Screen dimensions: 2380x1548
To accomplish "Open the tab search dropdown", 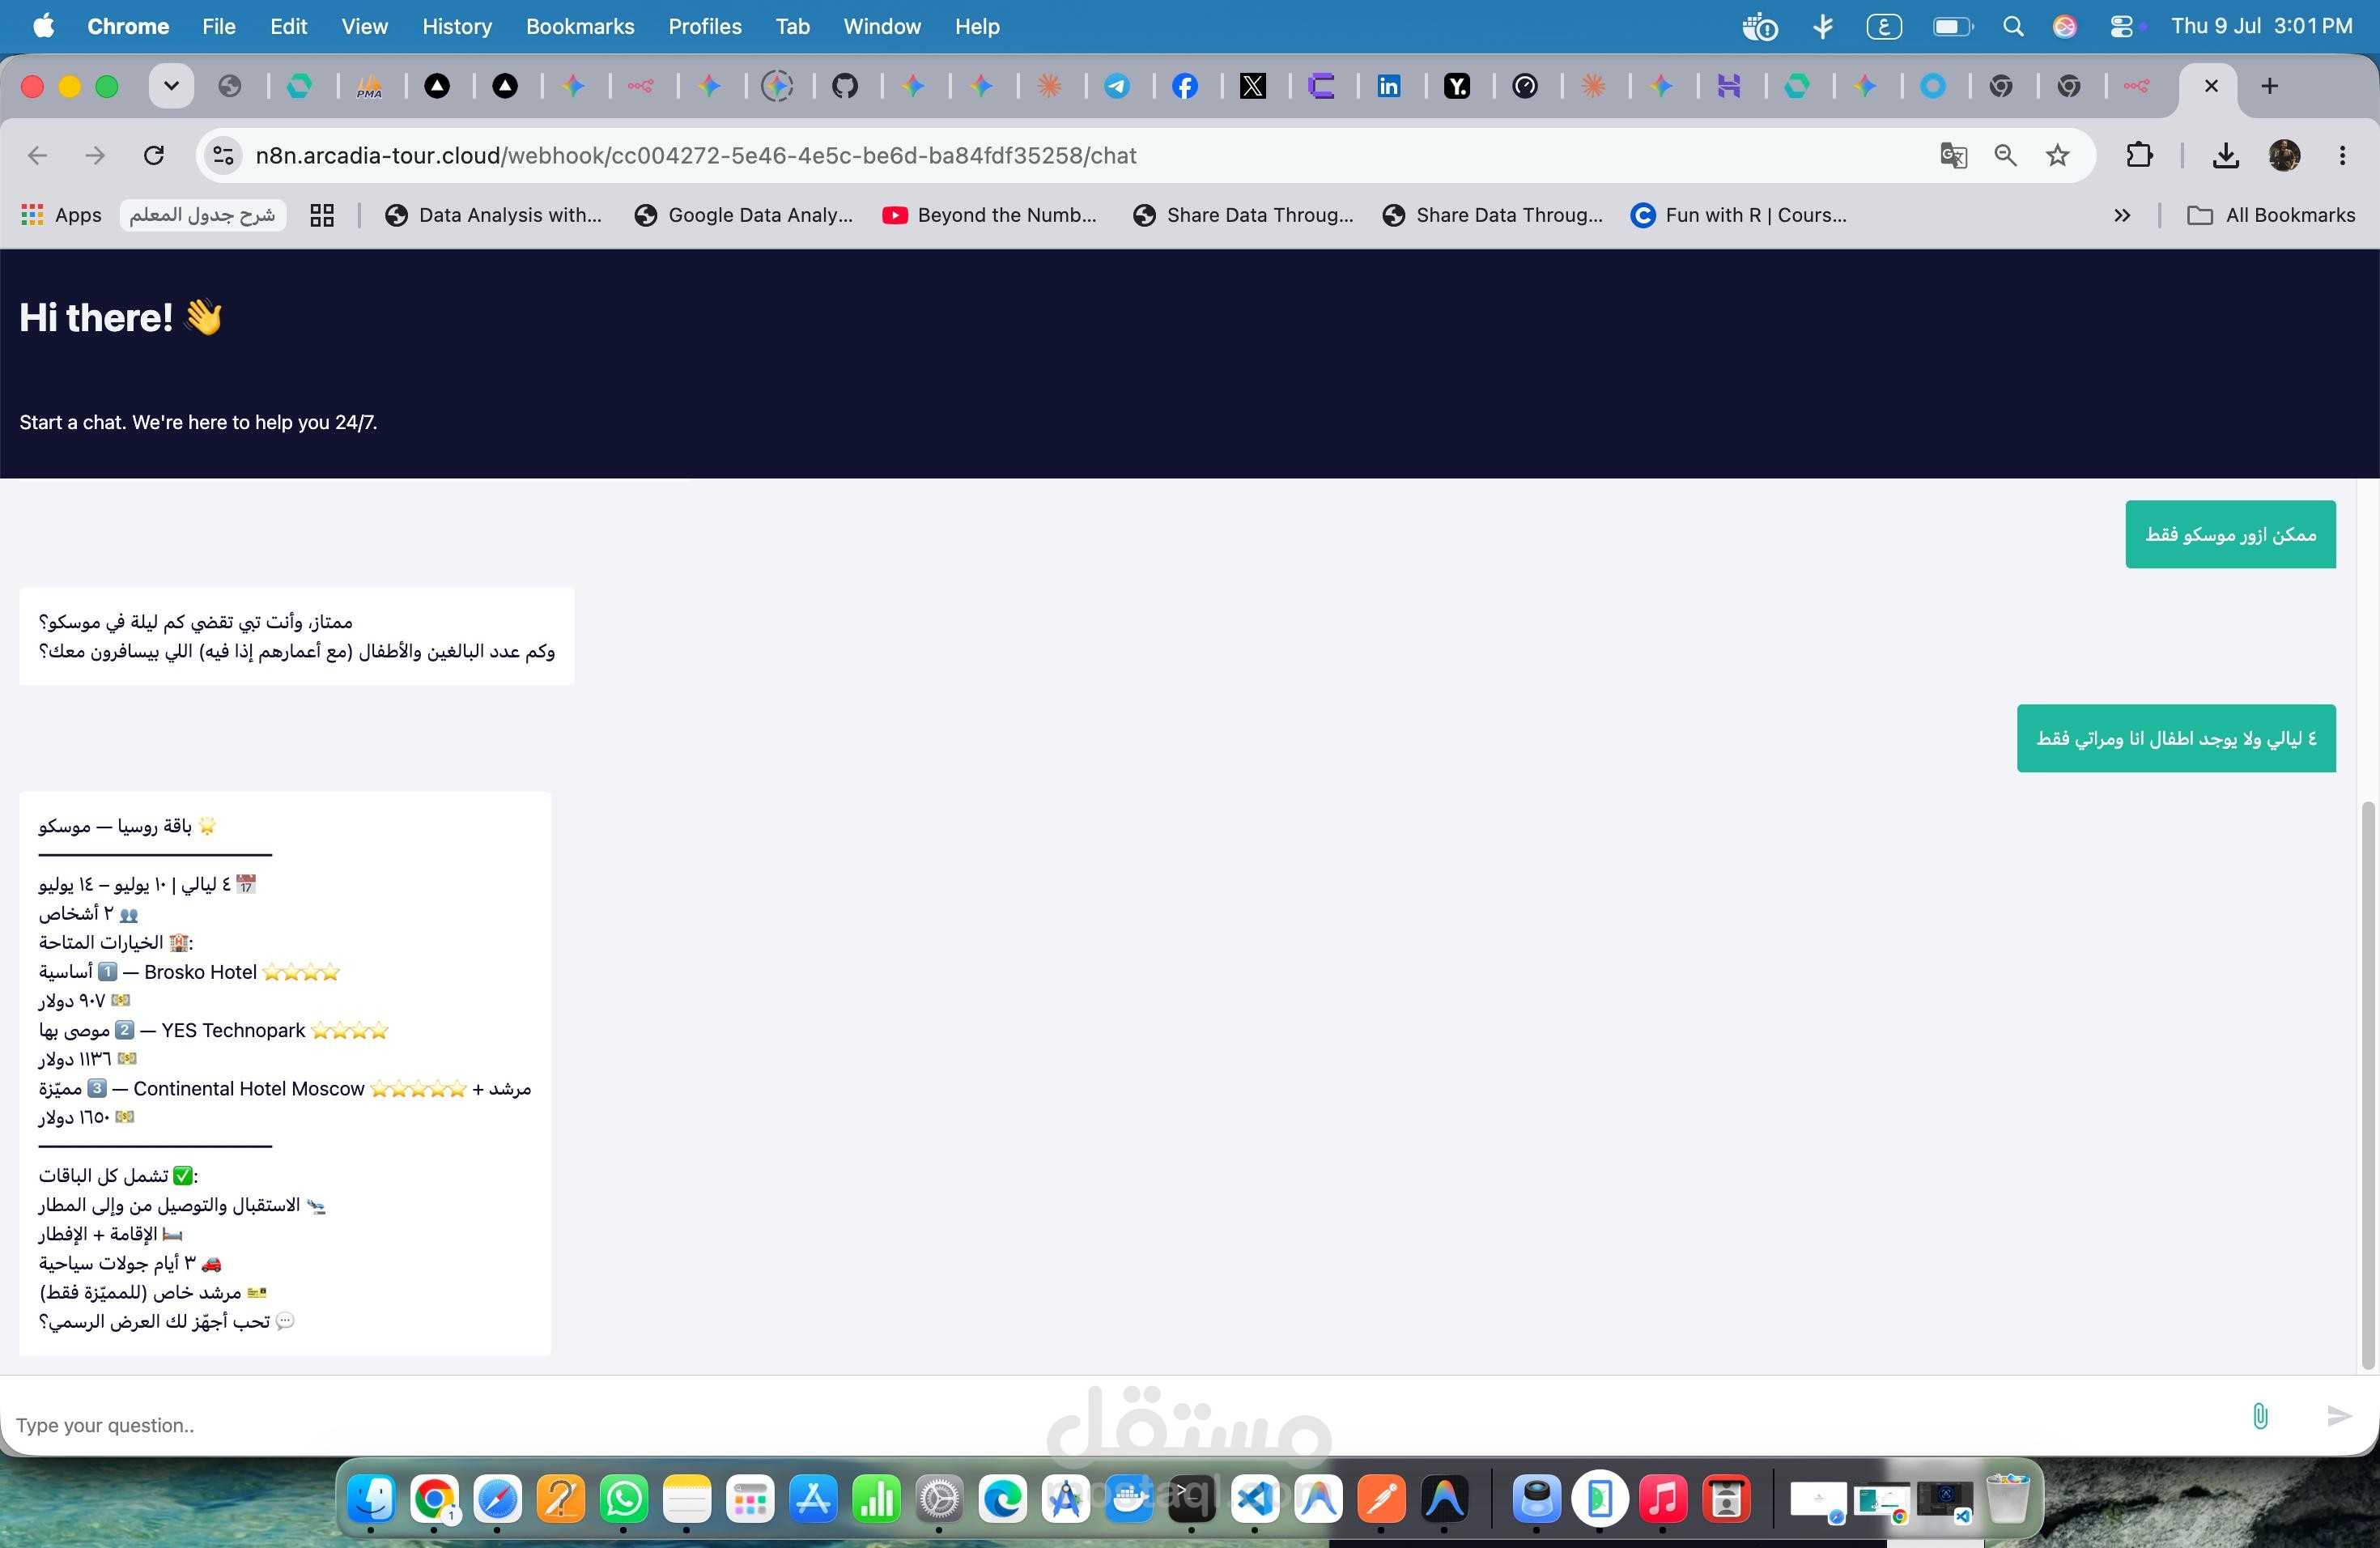I will pos(171,86).
